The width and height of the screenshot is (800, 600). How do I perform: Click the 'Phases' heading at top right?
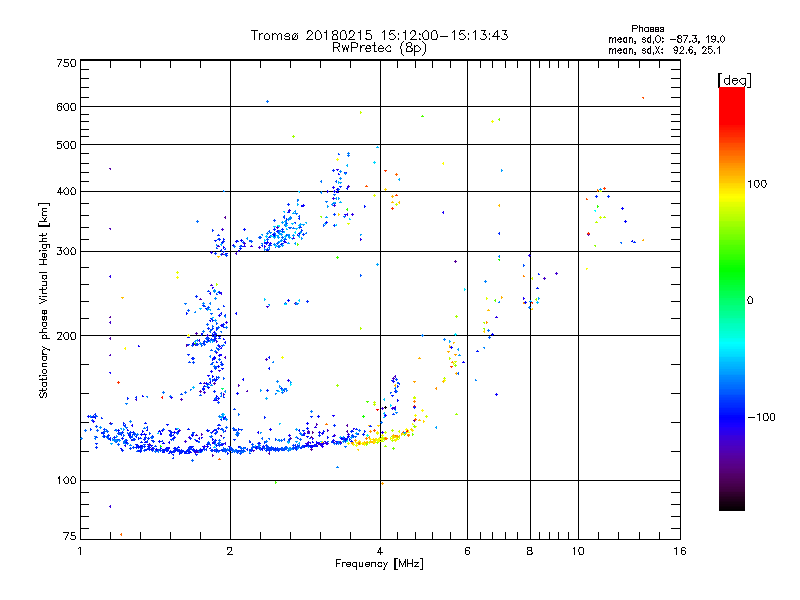click(x=647, y=29)
